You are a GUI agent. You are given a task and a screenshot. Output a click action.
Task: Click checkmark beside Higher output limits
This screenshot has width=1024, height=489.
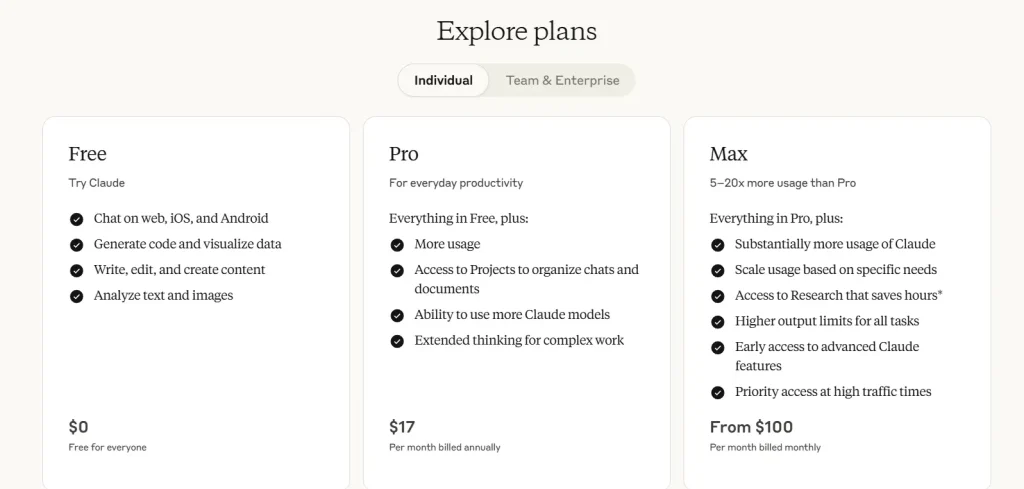718,322
